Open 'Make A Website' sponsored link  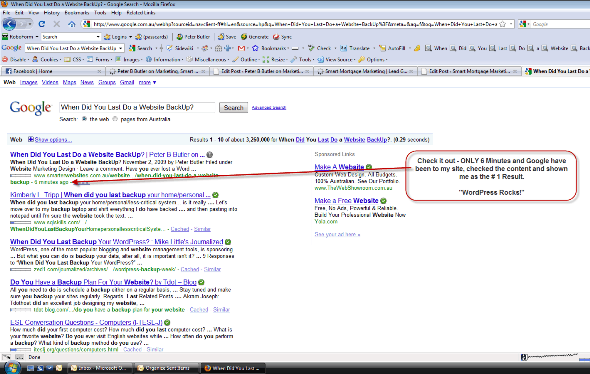point(339,167)
